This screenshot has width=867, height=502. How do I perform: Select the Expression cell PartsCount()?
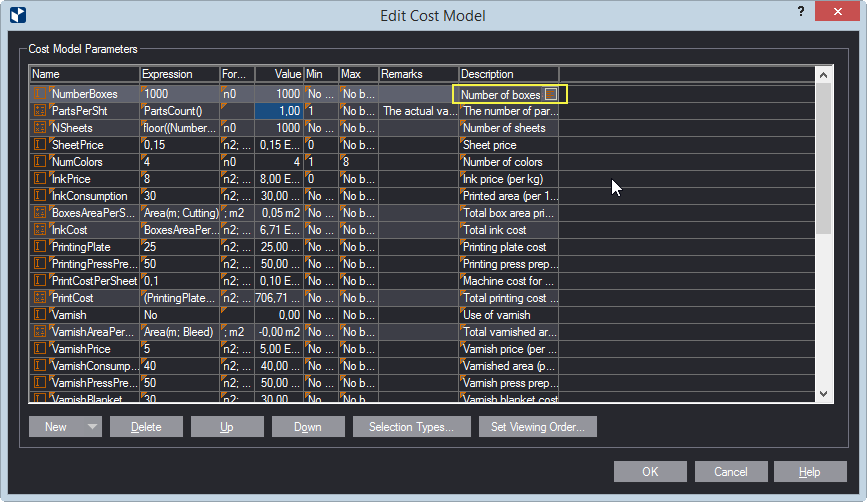pyautogui.click(x=180, y=111)
